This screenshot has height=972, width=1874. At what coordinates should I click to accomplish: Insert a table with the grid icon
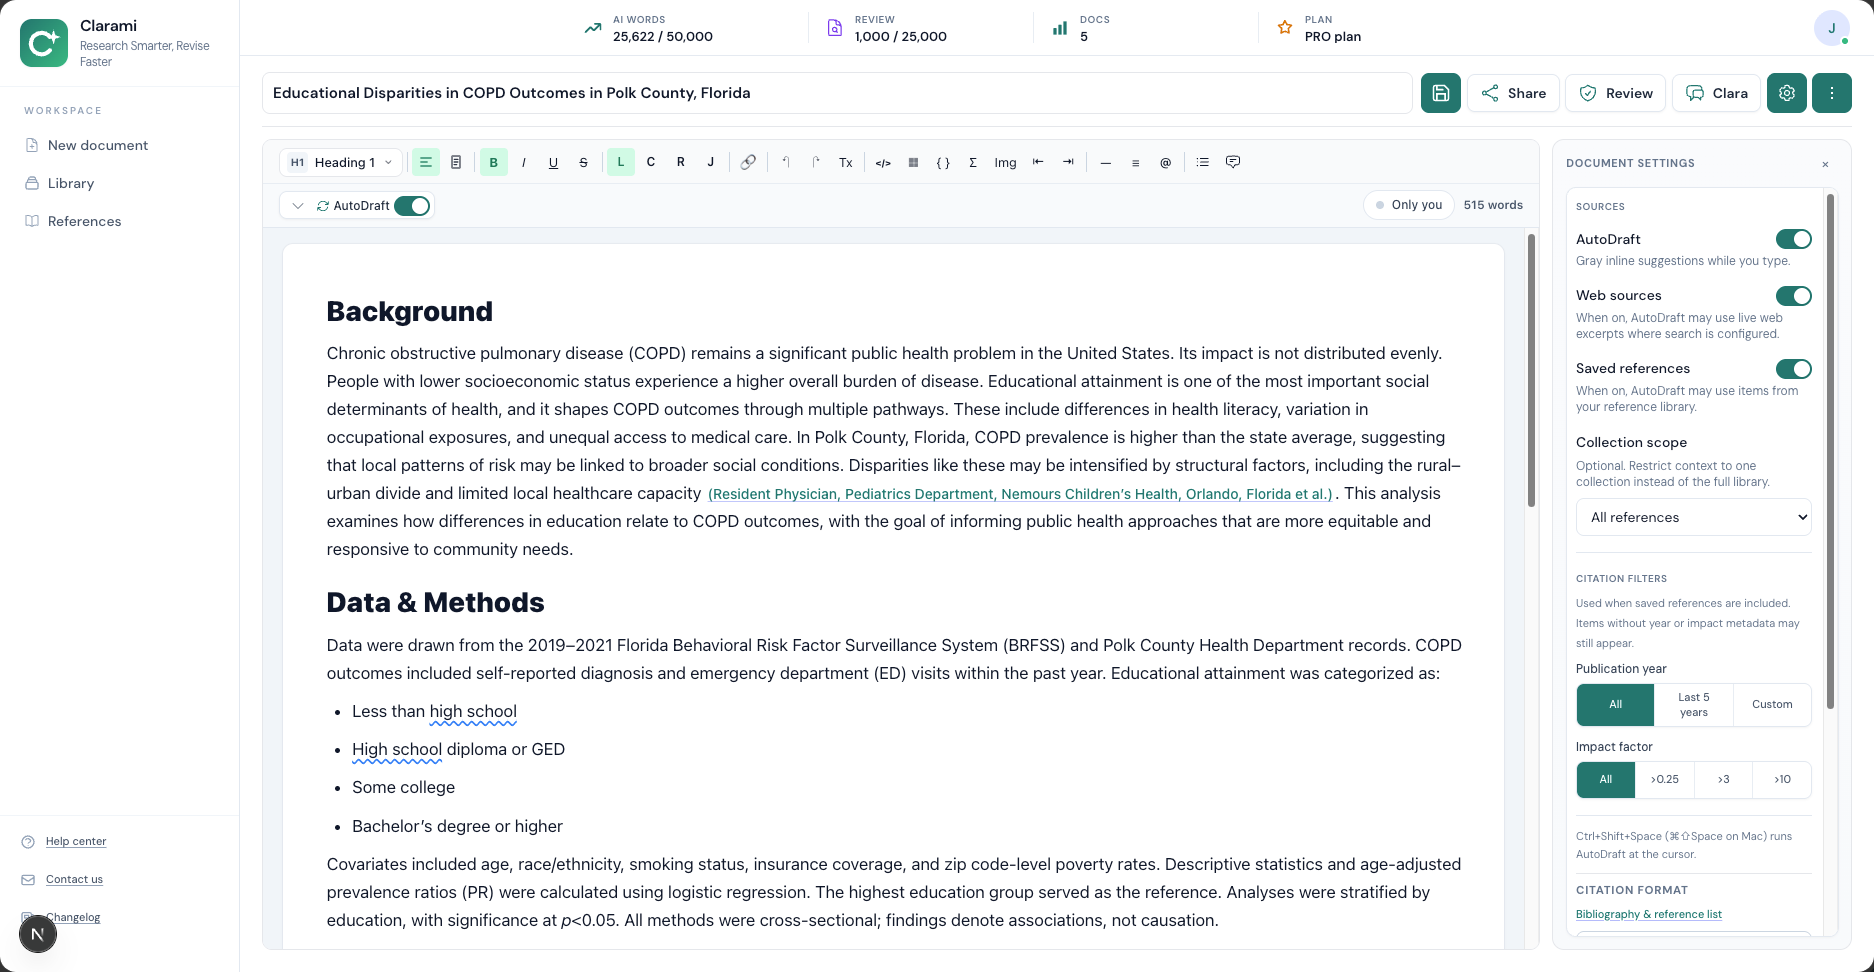pos(913,161)
